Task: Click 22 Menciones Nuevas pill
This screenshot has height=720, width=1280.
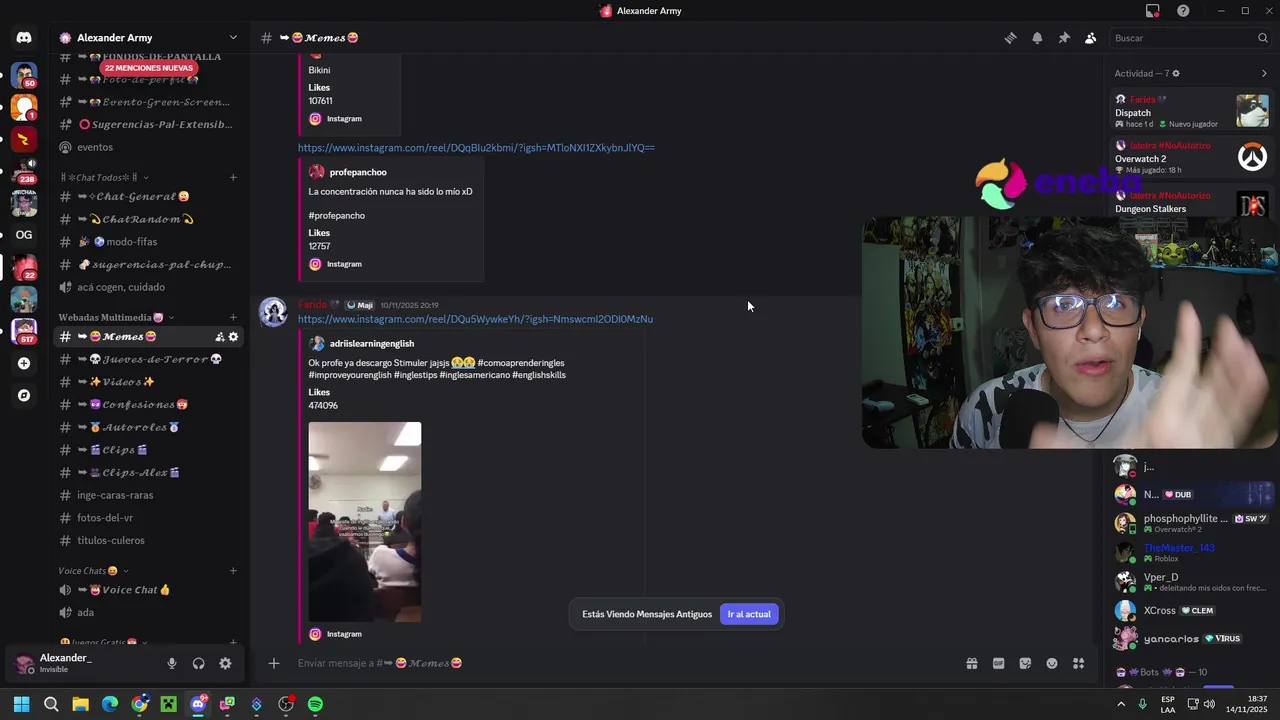Action: [149, 68]
